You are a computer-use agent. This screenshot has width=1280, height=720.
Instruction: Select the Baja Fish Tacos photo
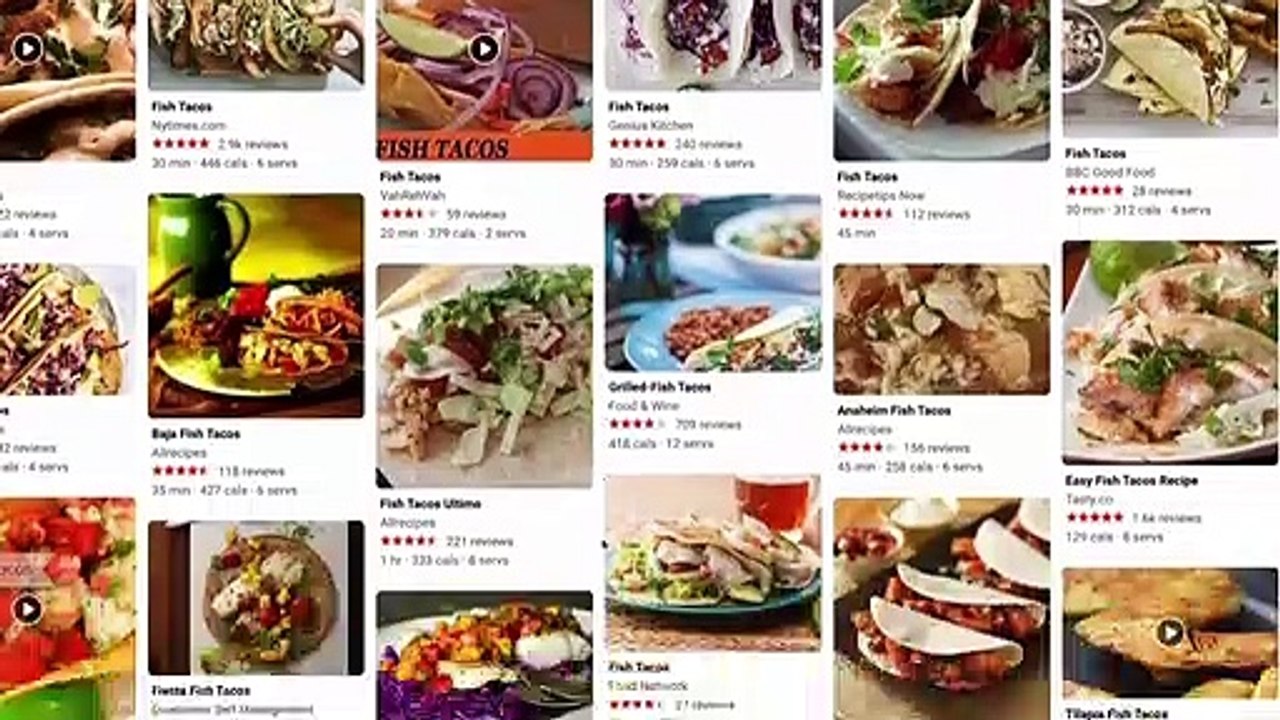tap(256, 305)
